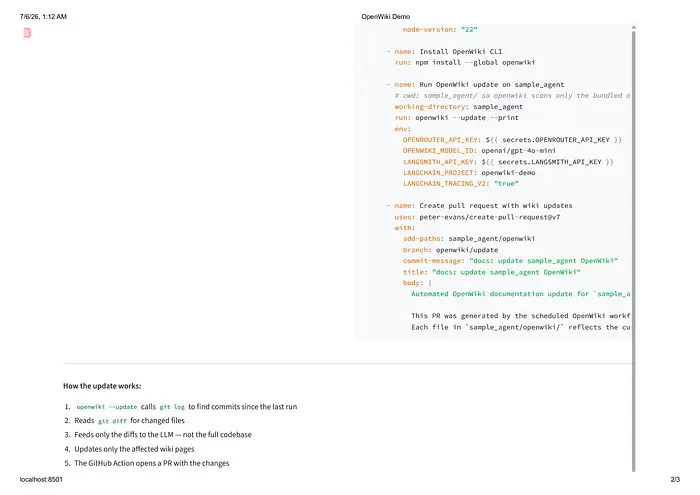Click the scroll-up arrow of the code block
Viewport: 700px width, 495px height.
[633, 28]
